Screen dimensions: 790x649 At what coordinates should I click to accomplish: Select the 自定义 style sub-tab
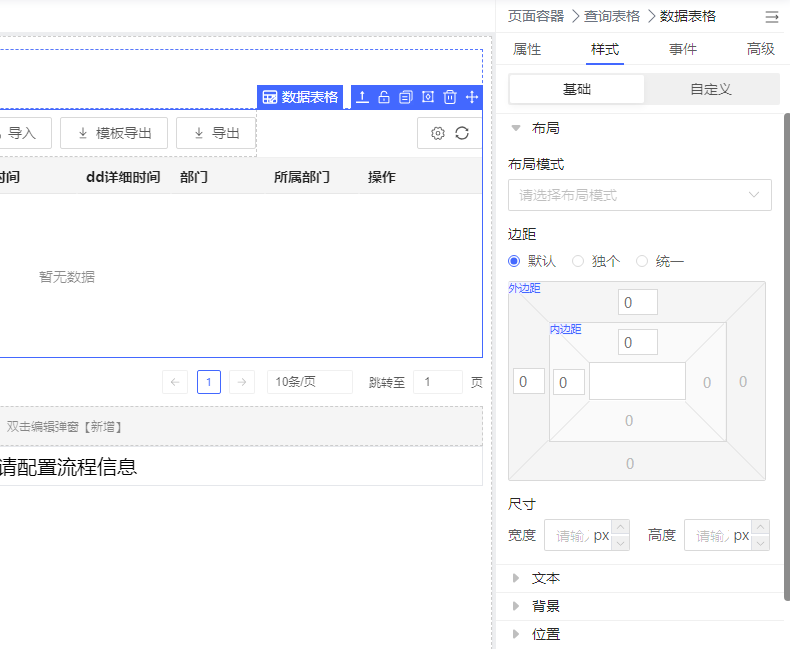[711, 89]
